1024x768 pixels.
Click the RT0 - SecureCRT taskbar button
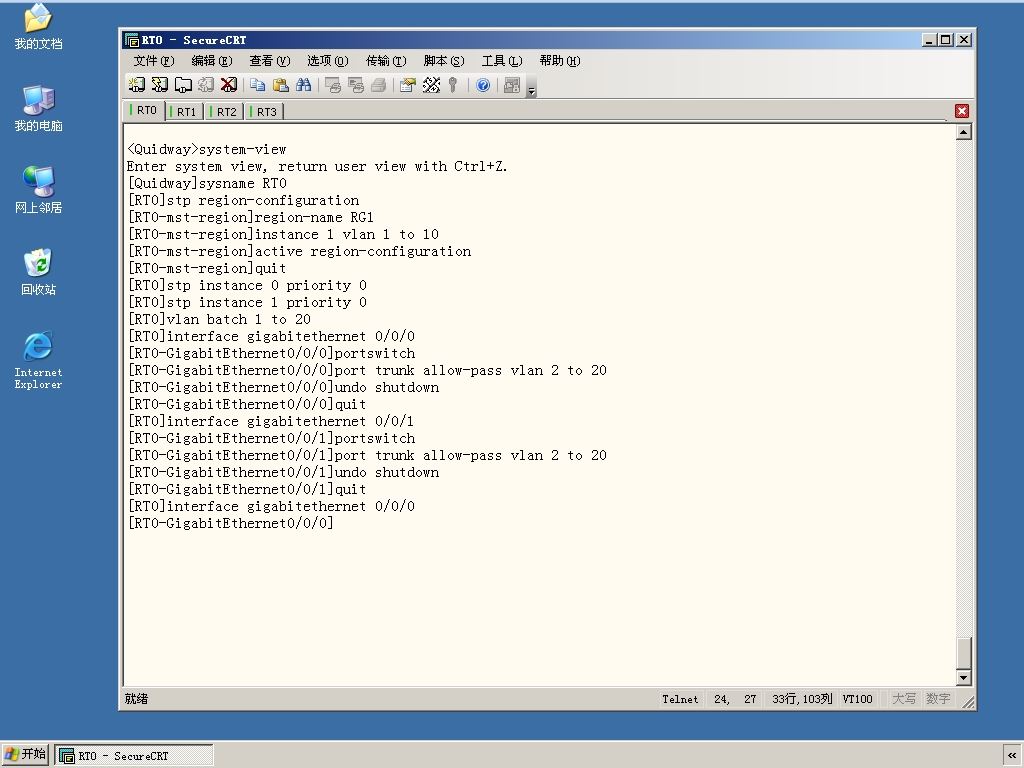[x=134, y=756]
